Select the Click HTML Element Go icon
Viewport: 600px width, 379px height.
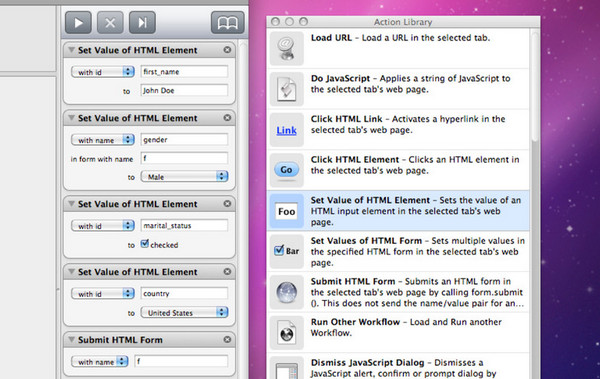(x=287, y=170)
